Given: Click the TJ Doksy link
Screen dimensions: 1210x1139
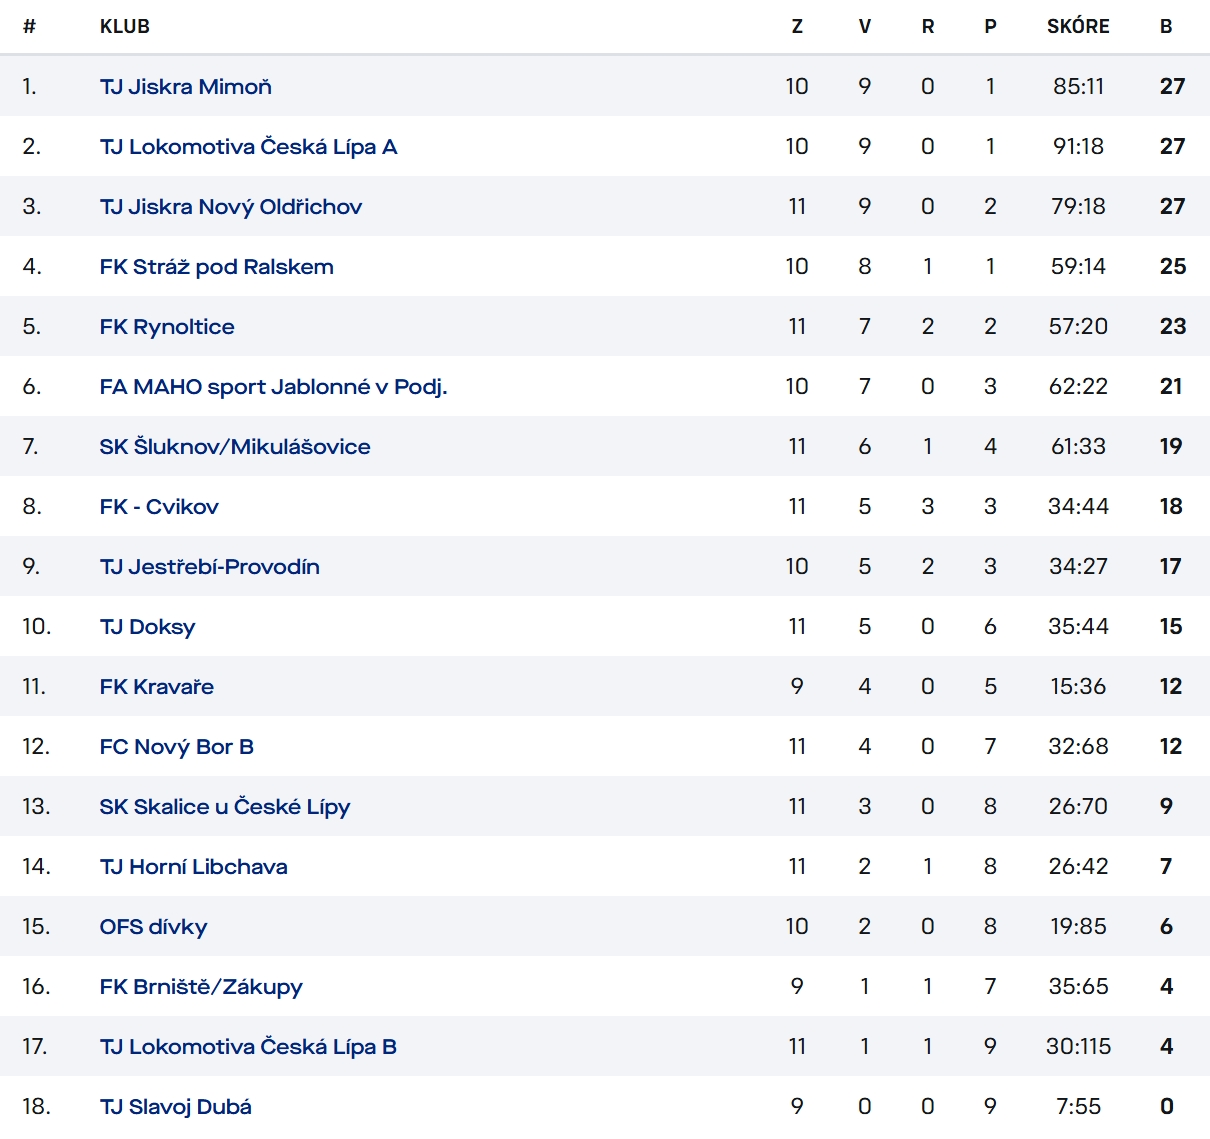Looking at the screenshot, I should click(x=148, y=627).
